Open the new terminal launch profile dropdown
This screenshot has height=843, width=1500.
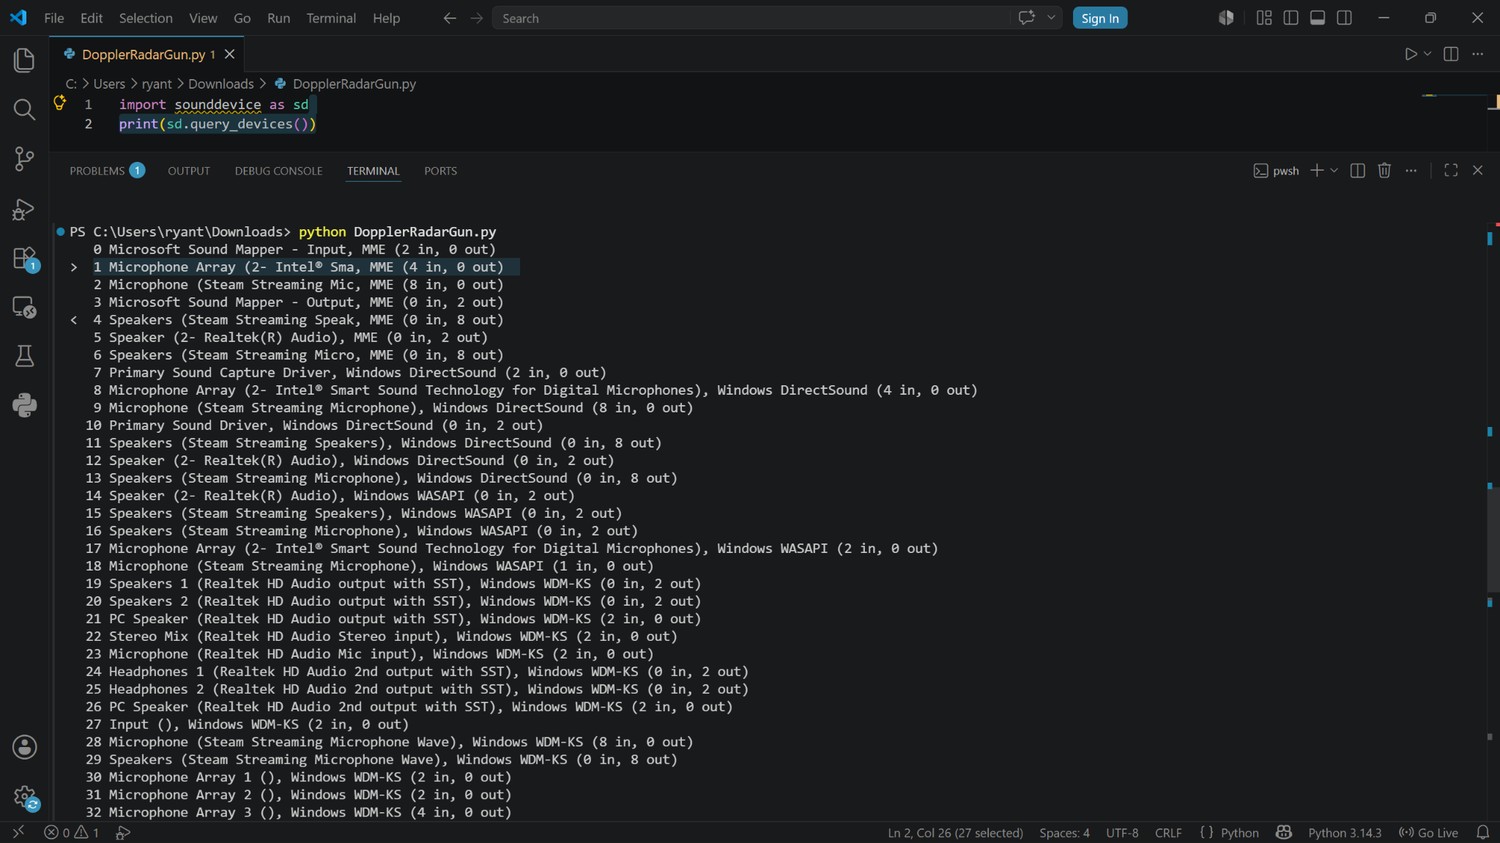[1334, 171]
